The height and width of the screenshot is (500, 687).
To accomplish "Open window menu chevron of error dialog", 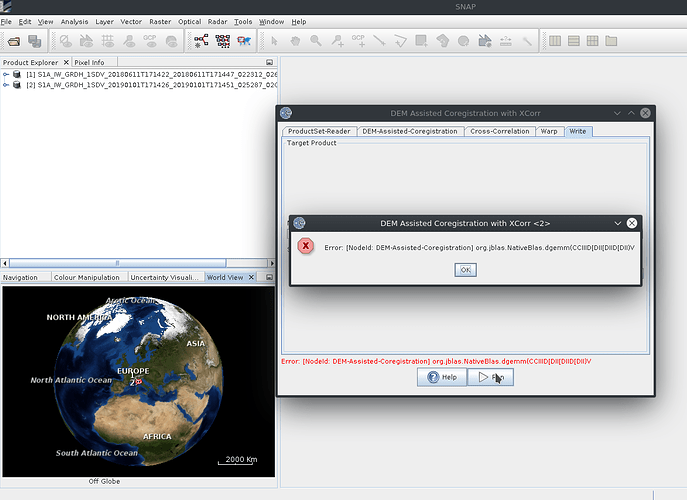I will (618, 223).
